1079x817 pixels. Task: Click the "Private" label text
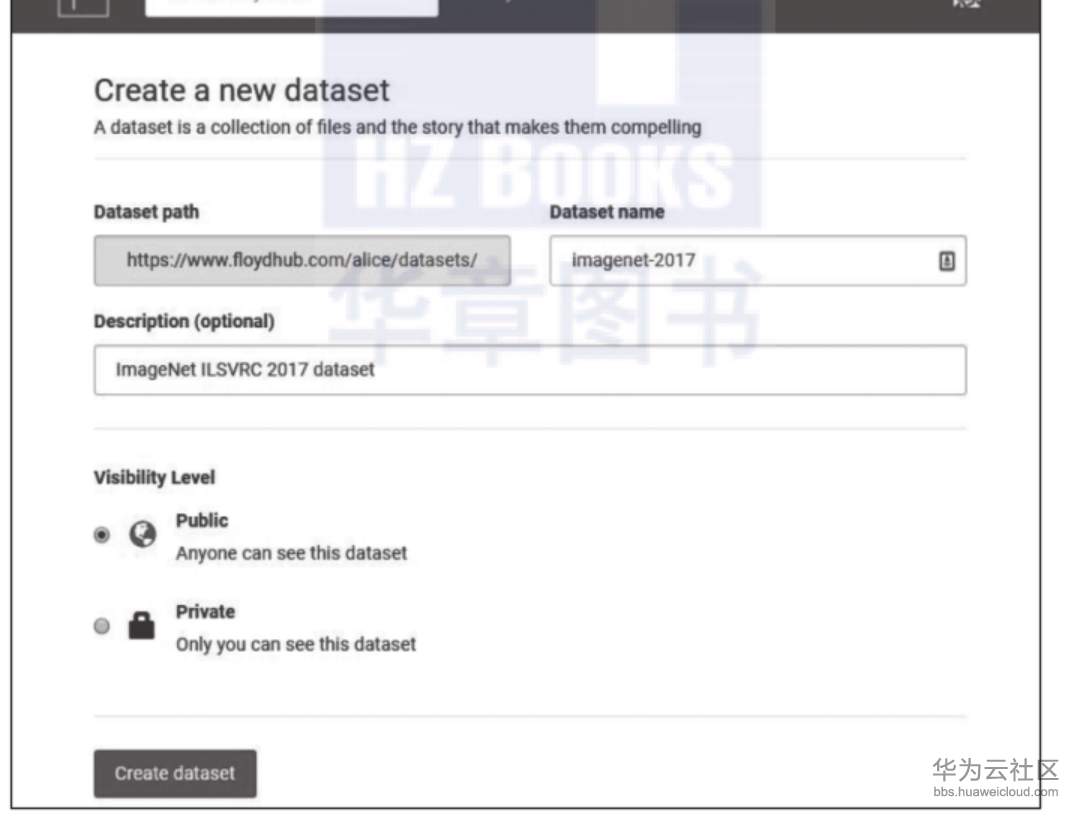coord(205,612)
